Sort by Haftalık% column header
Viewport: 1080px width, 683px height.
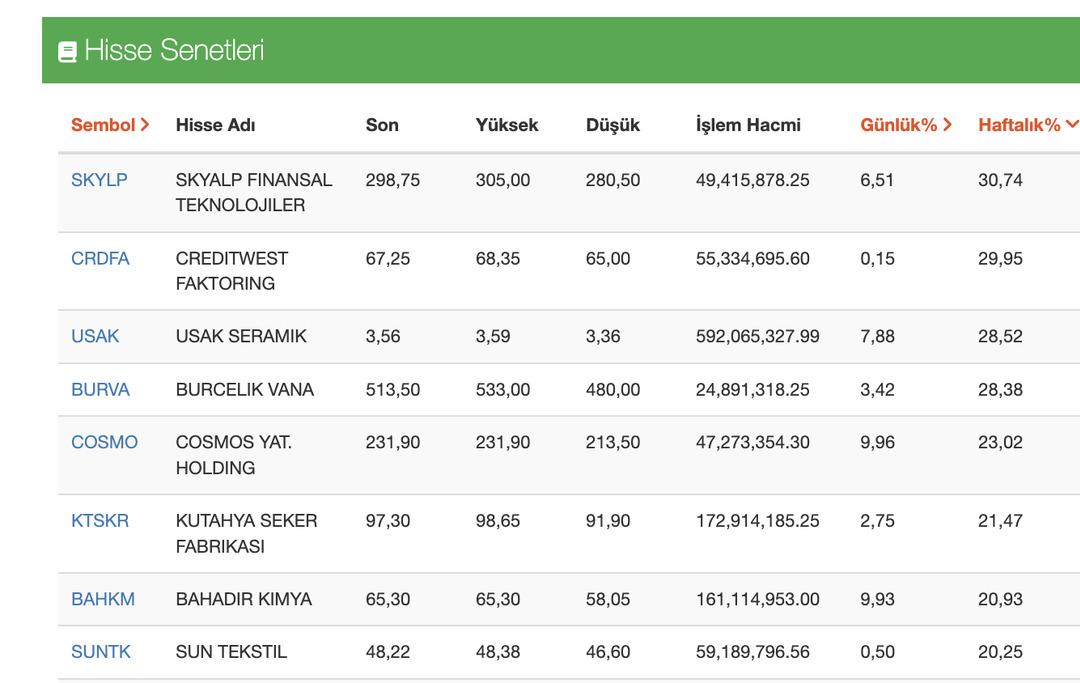1027,125
